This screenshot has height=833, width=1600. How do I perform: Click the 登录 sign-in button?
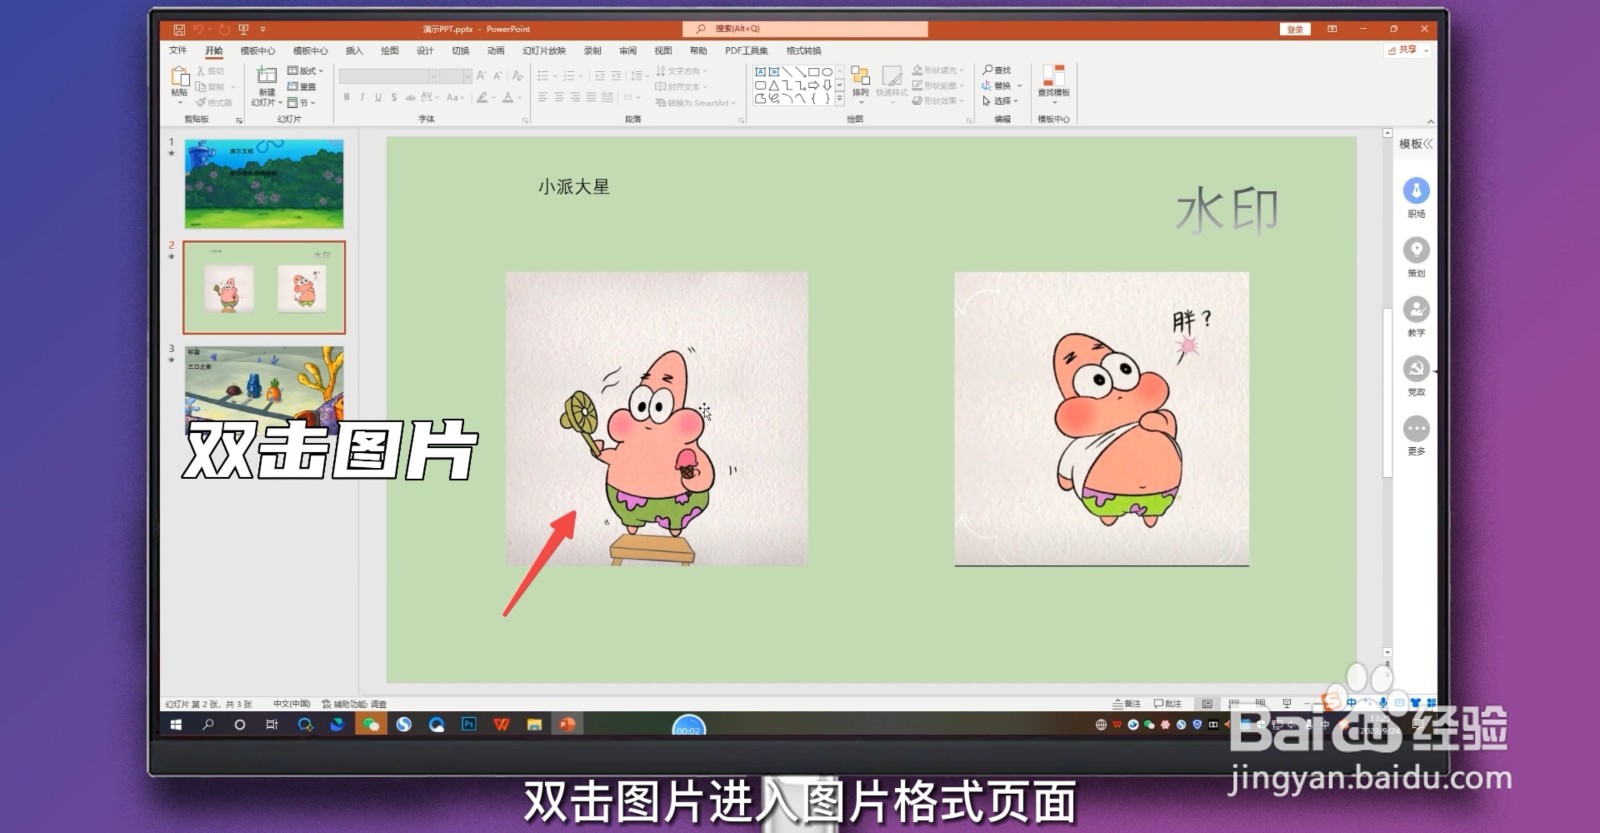pos(1295,30)
